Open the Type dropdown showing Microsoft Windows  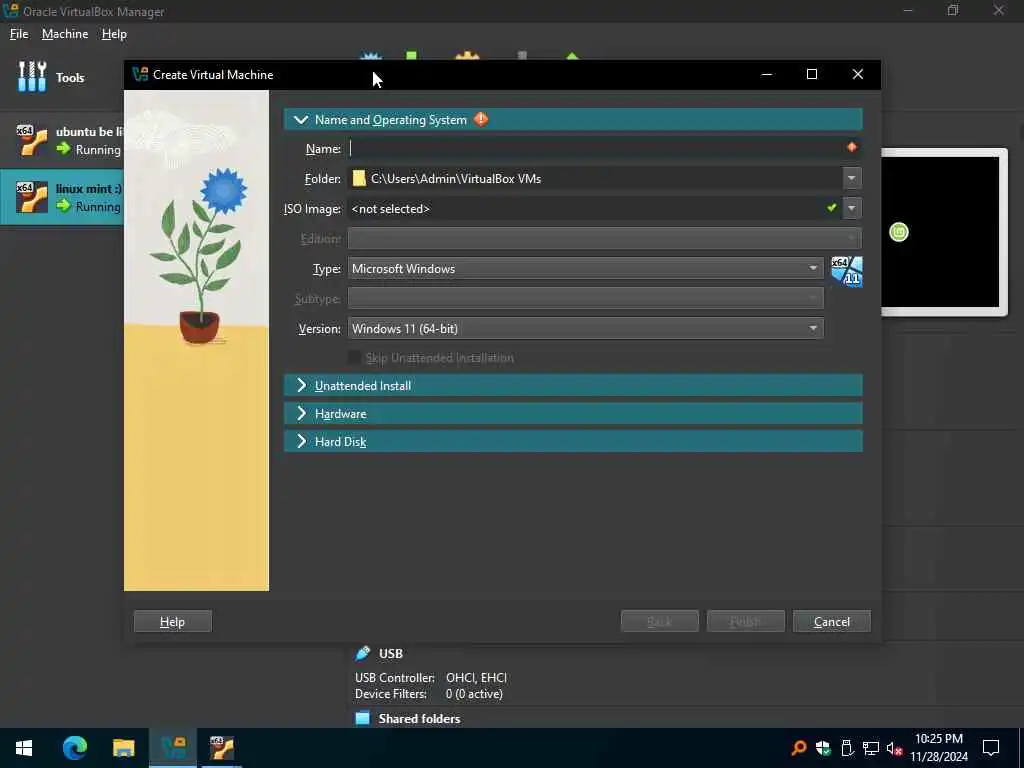[x=585, y=268]
